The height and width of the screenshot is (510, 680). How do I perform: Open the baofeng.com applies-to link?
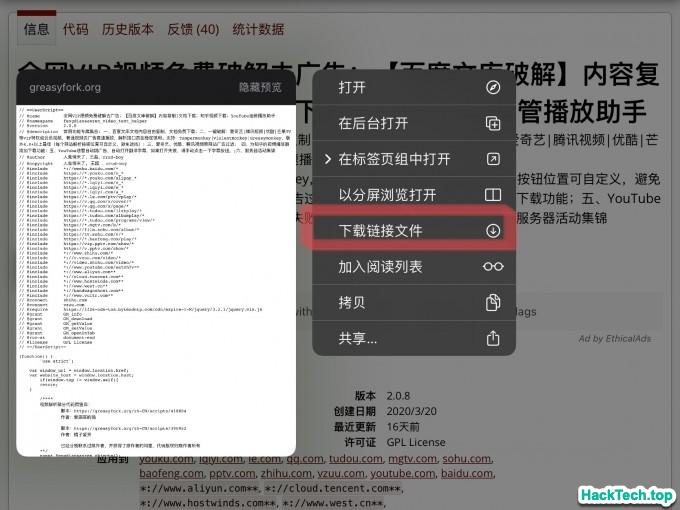172,474
